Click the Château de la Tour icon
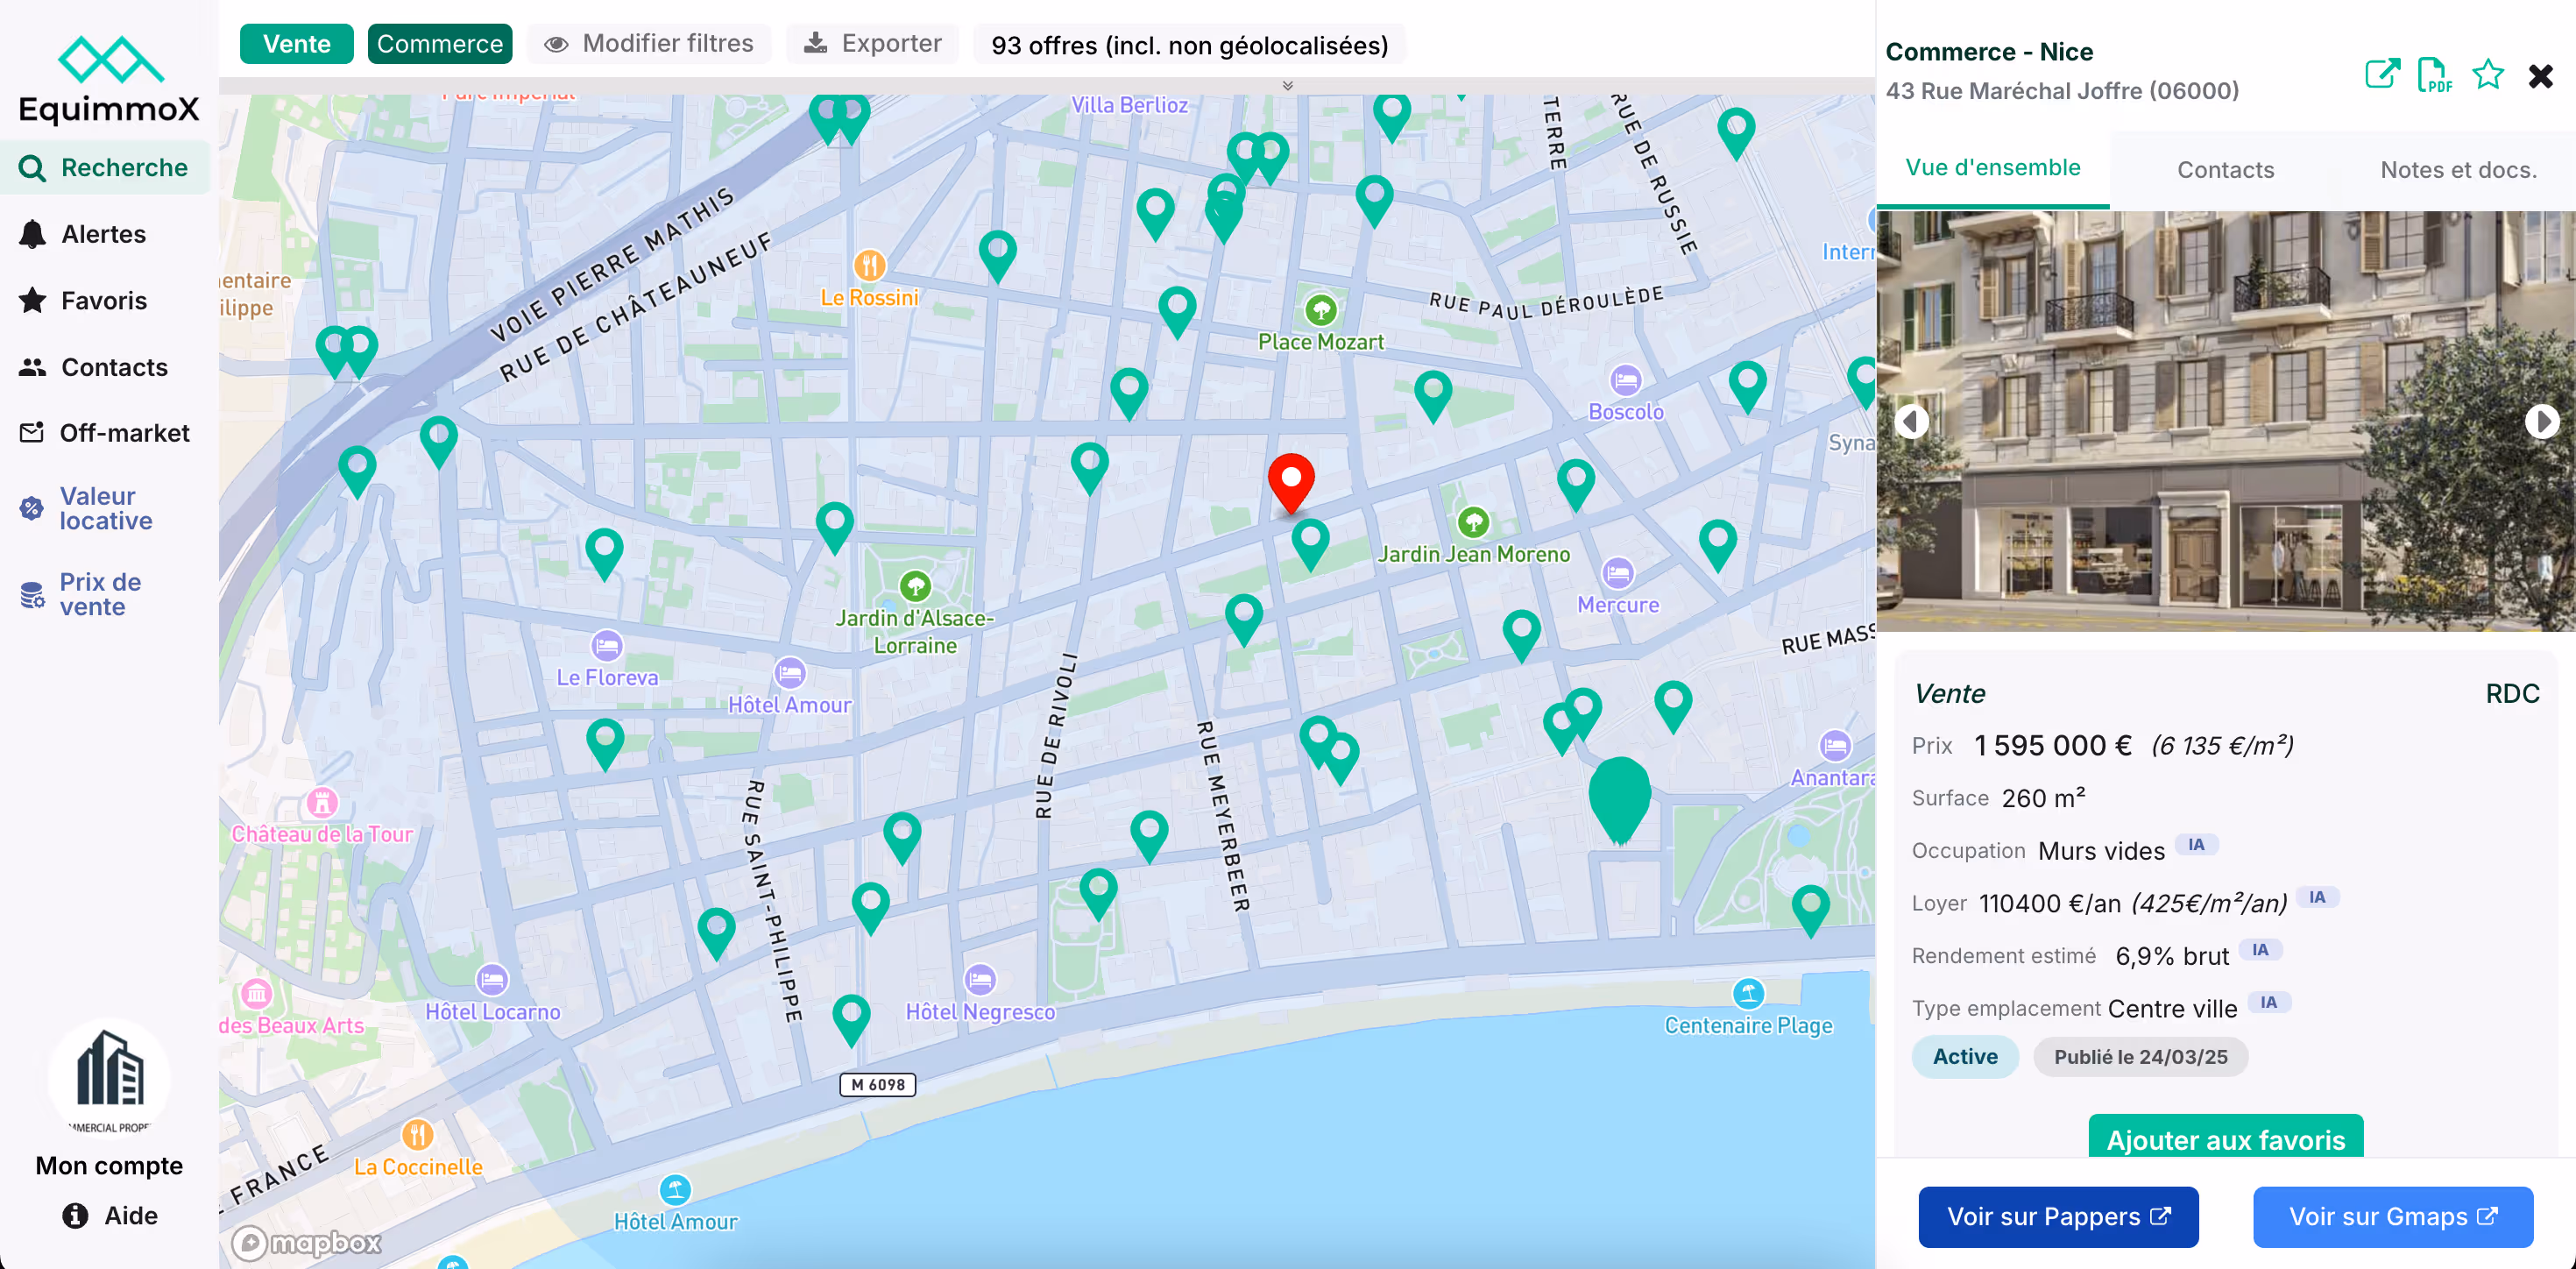Viewport: 2576px width, 1269px height. 322,802
